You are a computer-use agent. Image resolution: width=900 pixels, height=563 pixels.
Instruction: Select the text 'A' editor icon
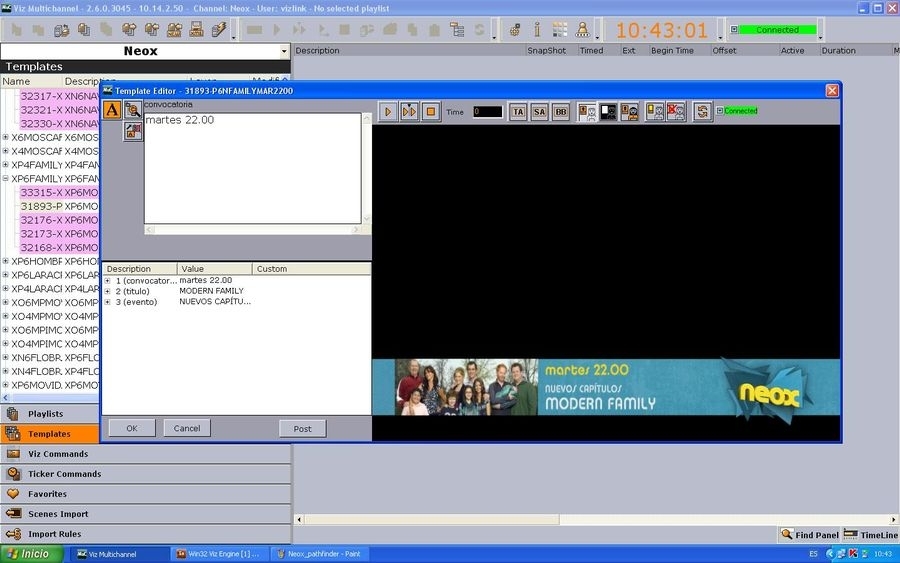click(x=112, y=110)
